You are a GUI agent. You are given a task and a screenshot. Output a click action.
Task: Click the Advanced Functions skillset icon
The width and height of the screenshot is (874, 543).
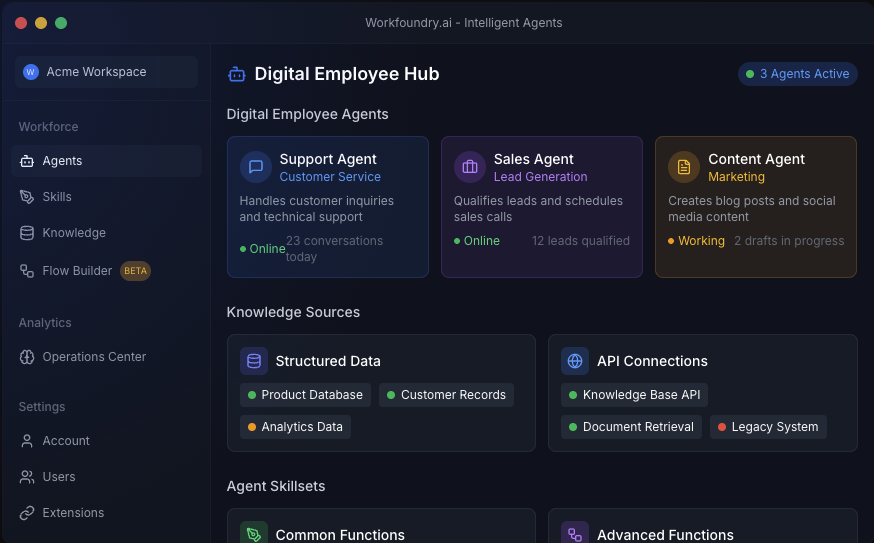(575, 534)
